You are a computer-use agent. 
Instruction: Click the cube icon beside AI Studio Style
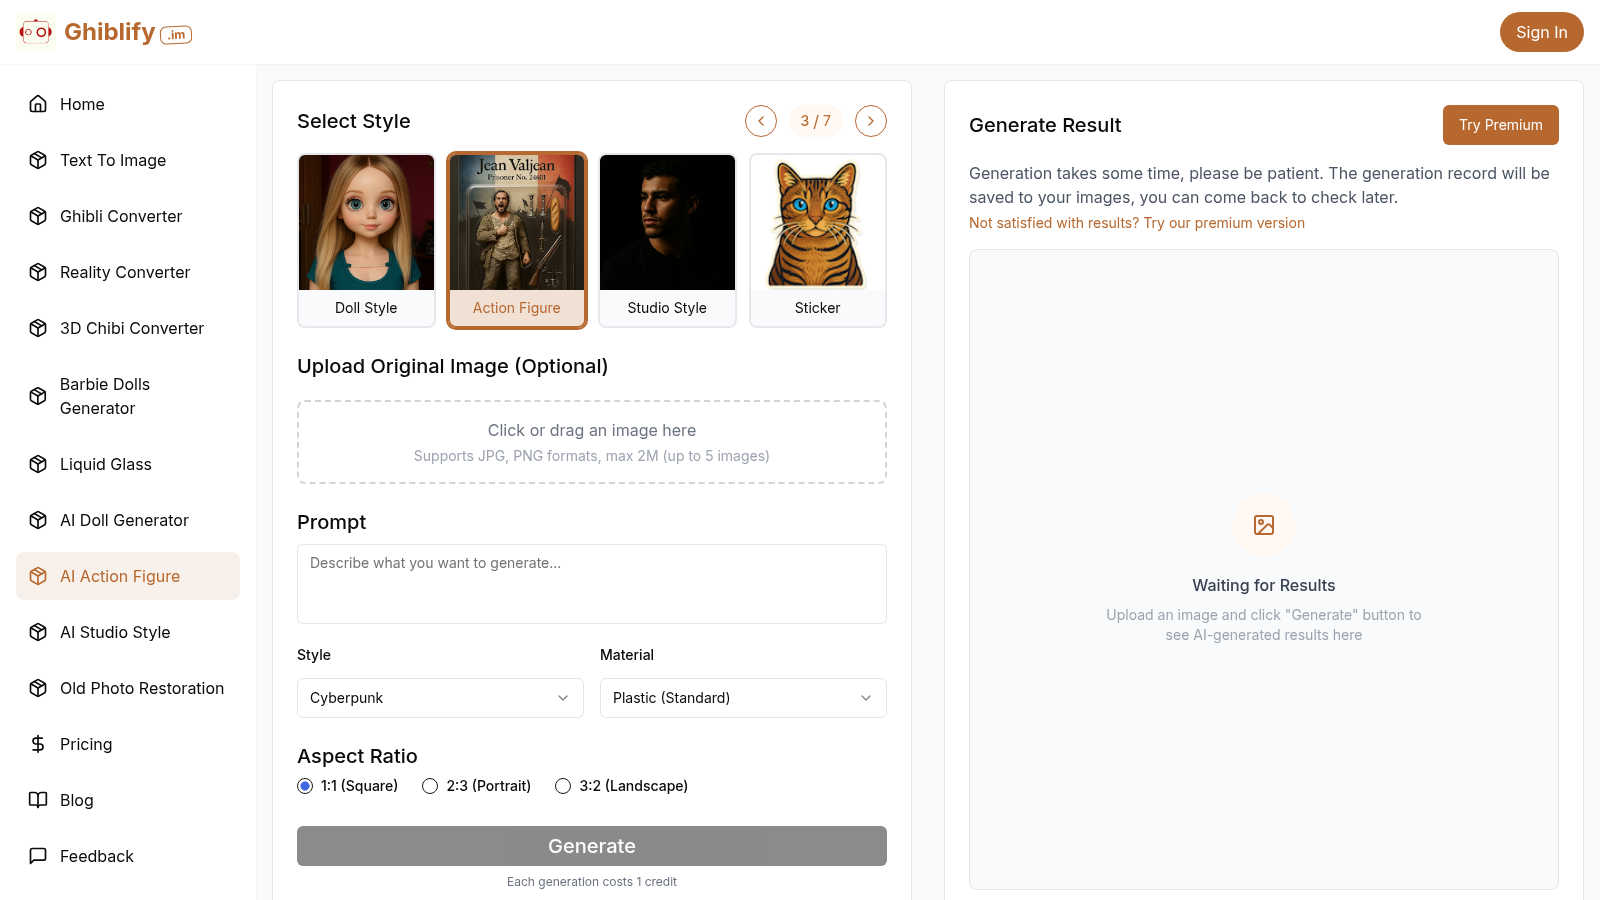(x=38, y=632)
